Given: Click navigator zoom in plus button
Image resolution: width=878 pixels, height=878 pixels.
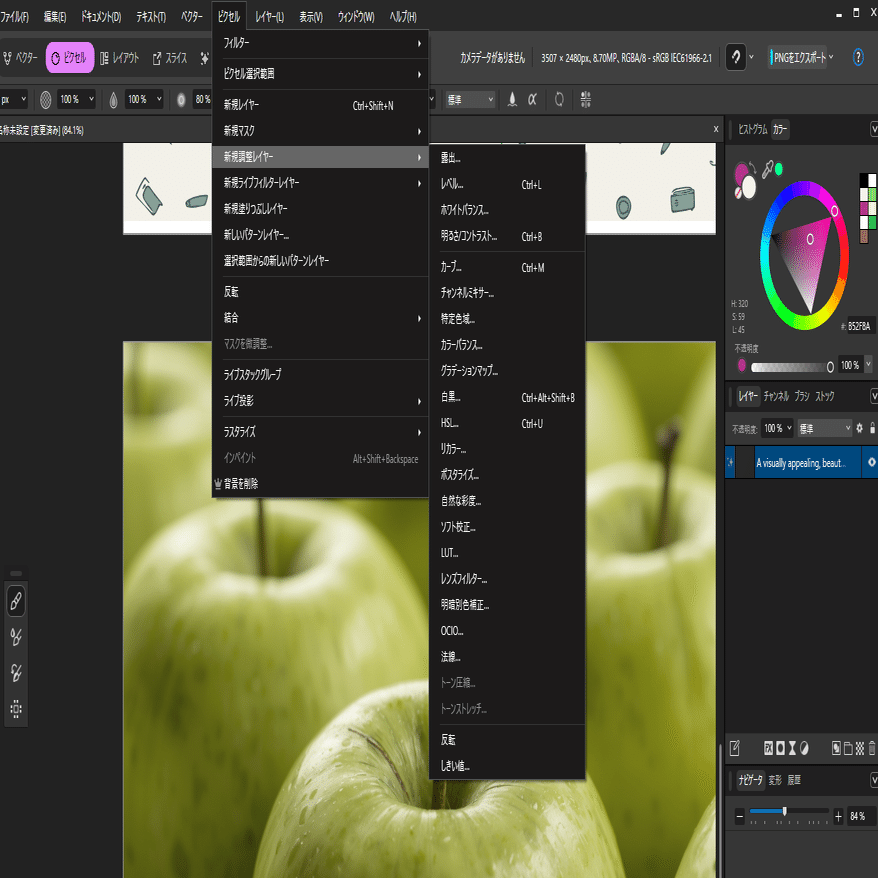Looking at the screenshot, I should pos(838,816).
